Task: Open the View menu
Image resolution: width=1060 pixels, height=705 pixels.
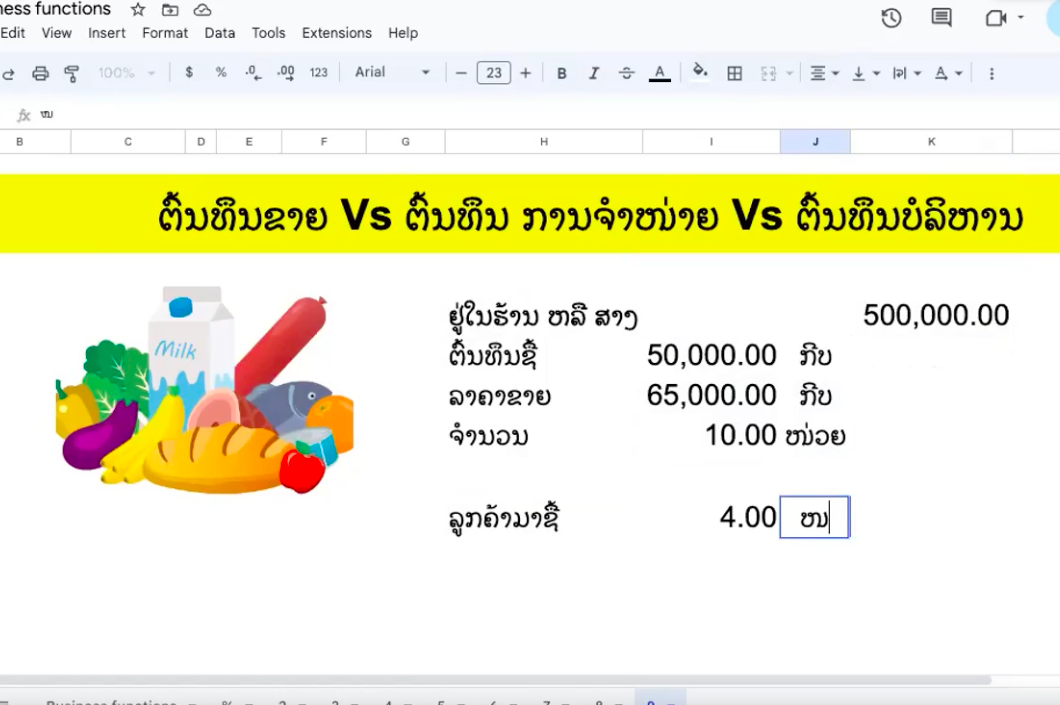Action: point(57,33)
